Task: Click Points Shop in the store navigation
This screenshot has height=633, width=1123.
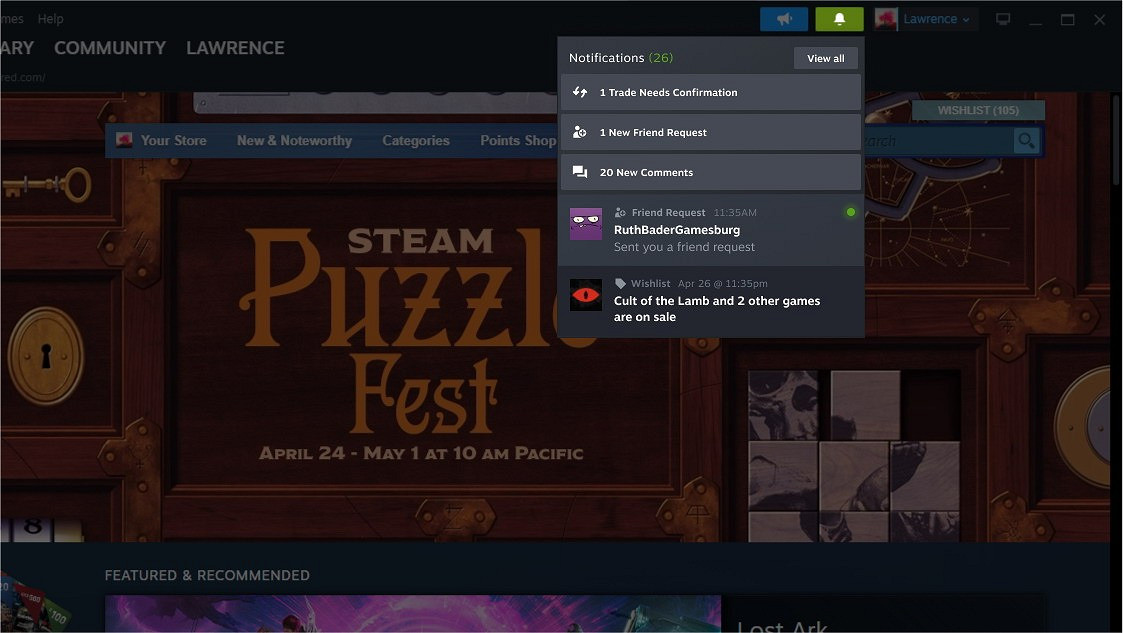Action: click(517, 140)
